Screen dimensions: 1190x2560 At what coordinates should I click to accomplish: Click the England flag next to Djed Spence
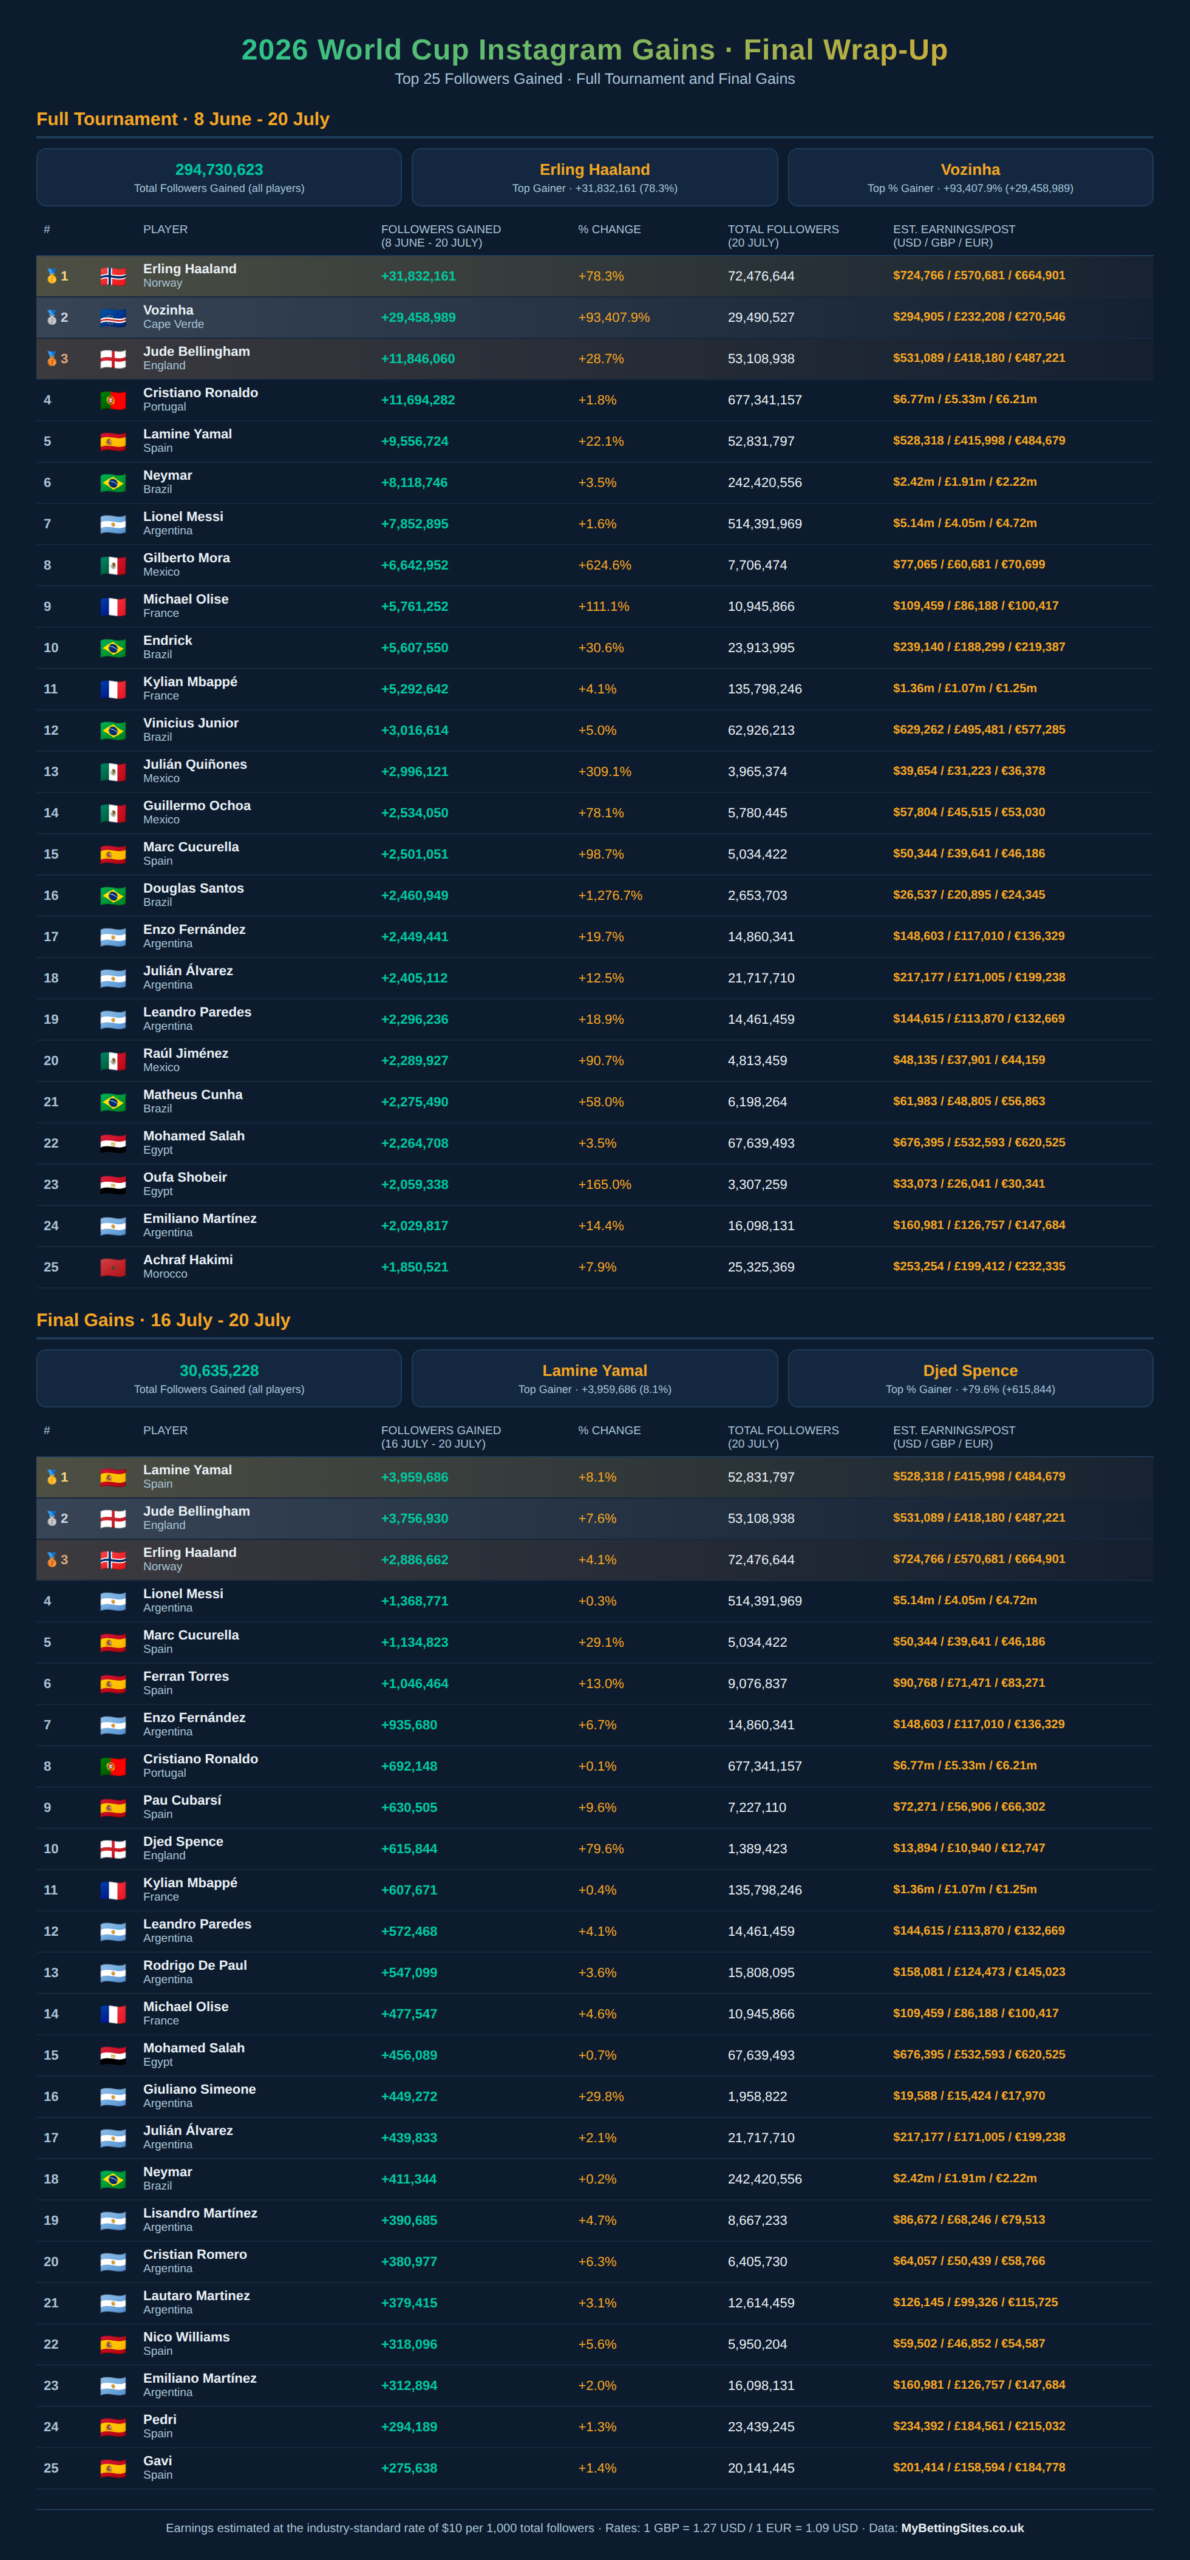pyautogui.click(x=113, y=1849)
